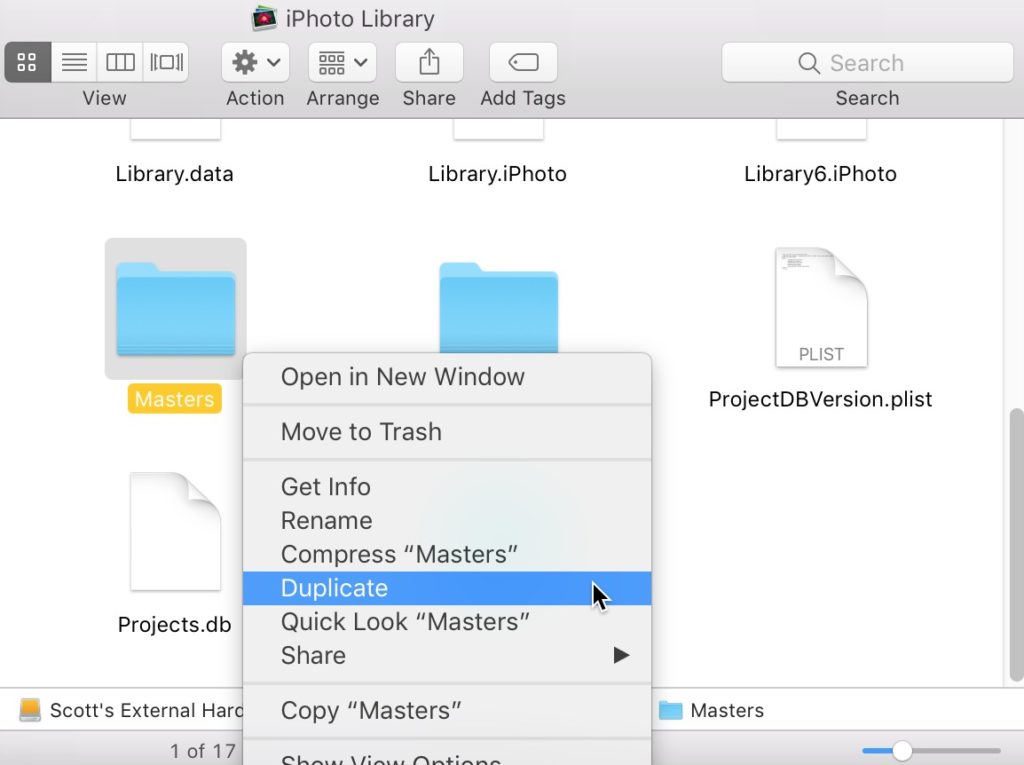Screen dimensions: 1024x765
Task: Click the Add Tags icon
Action: tap(522, 62)
